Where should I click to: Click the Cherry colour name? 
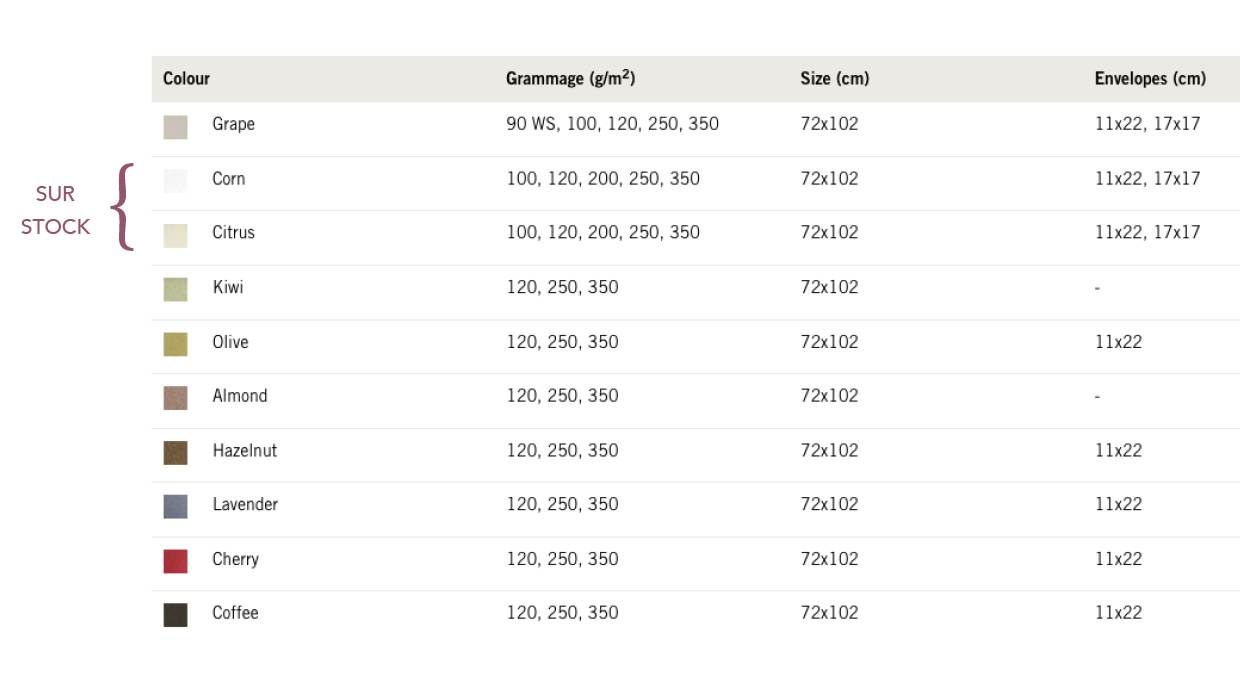[x=235, y=559]
